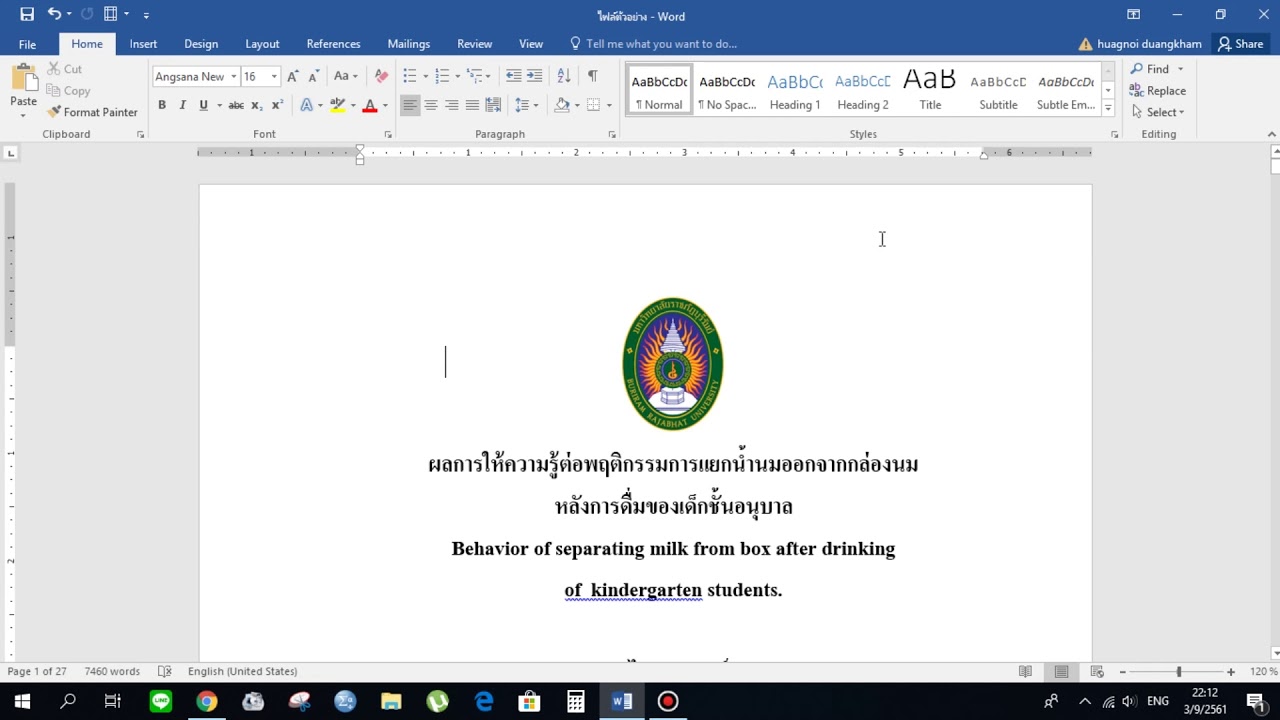Screen dimensions: 1280x720
Task: Open the Borders dropdown arrow
Action: (609, 105)
